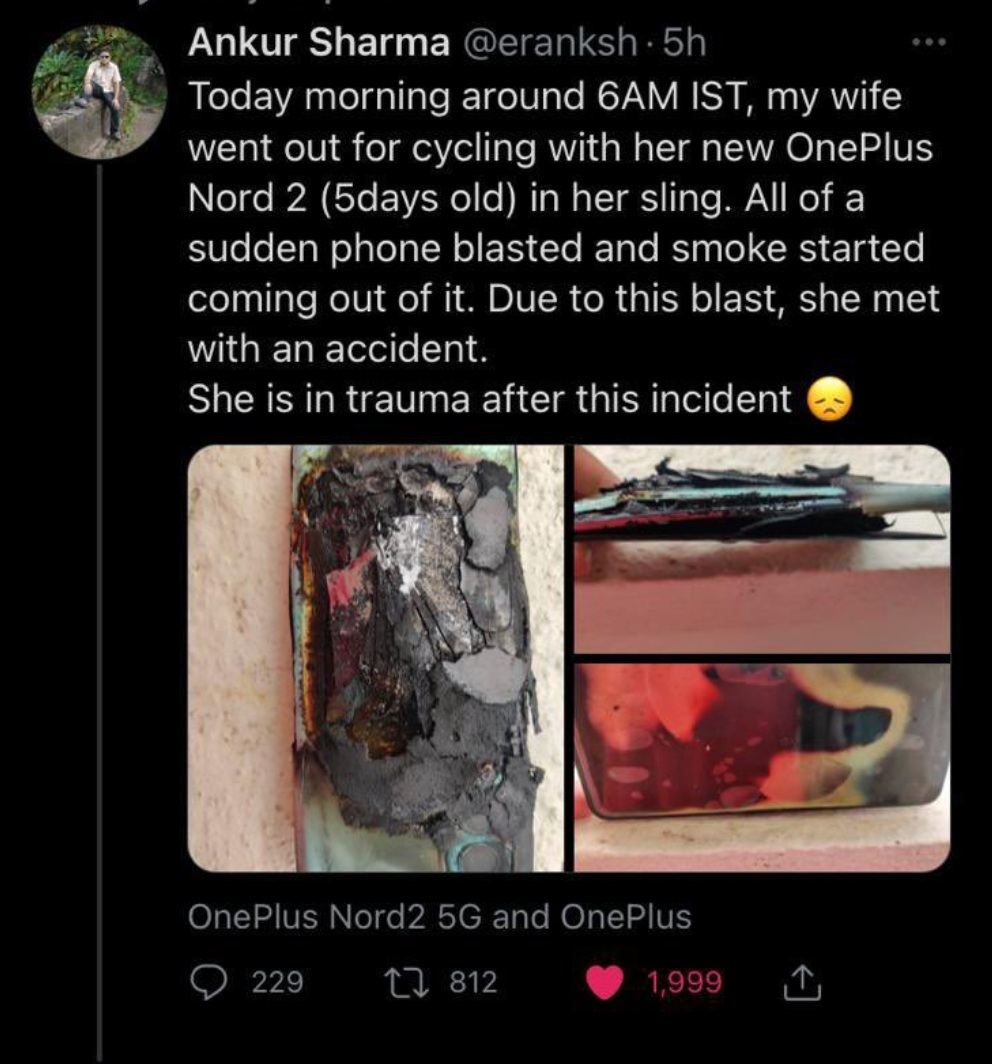Click the 229 replies count
This screenshot has width=992, height=1064.
[277, 983]
